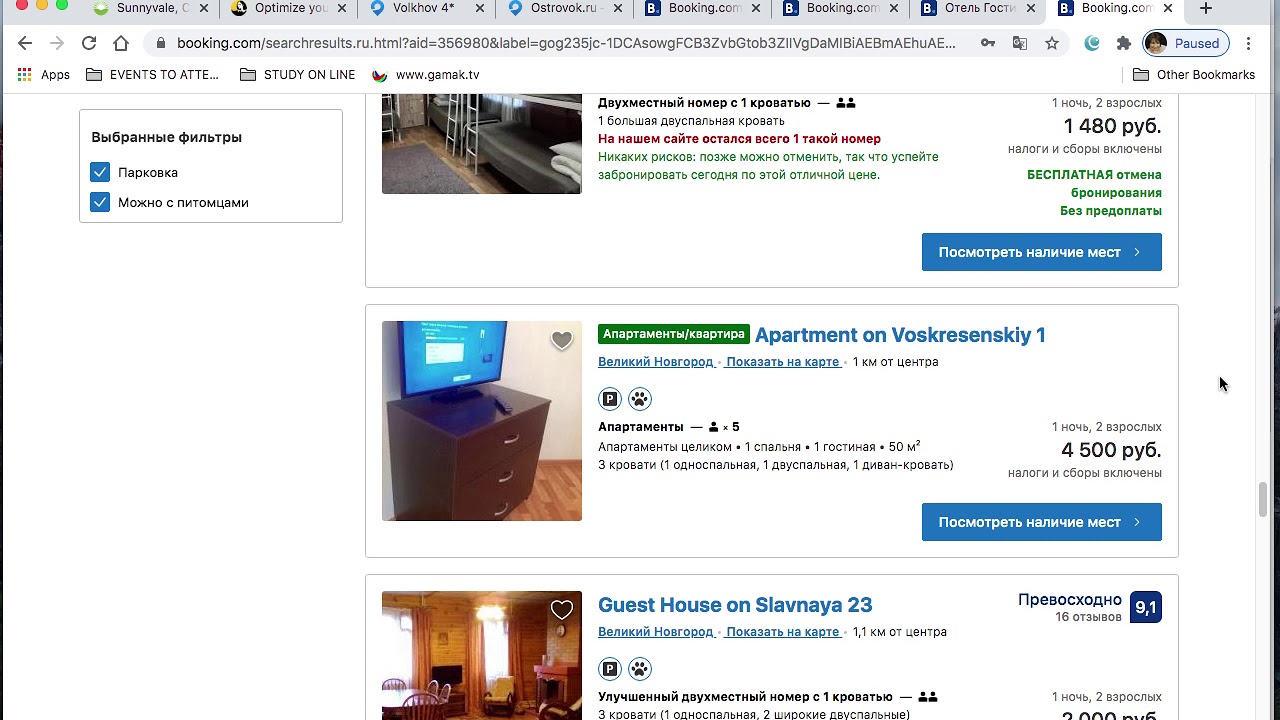The width and height of the screenshot is (1280, 720).
Task: Open EVENTS TO ATTE... bookmarks folder
Action: coord(152,75)
